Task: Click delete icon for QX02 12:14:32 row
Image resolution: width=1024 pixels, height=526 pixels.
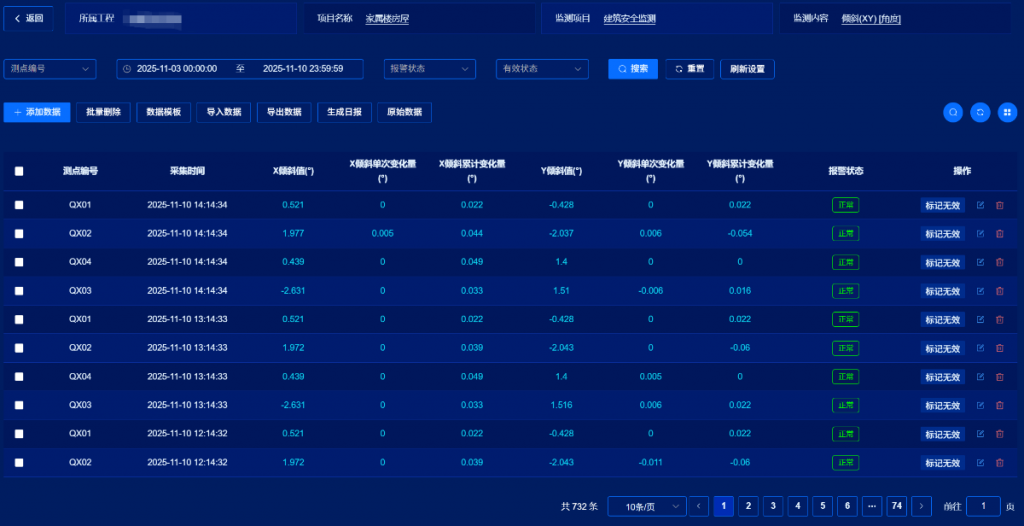Action: pos(999,463)
